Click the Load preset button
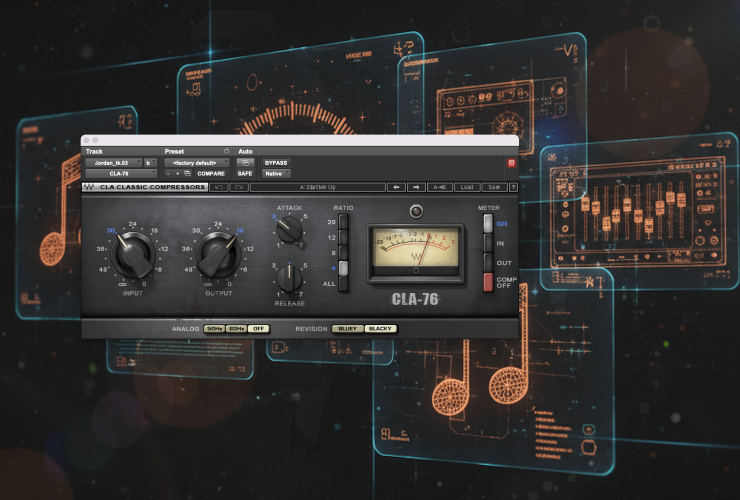Screen dimensions: 740x500 tap(467, 187)
